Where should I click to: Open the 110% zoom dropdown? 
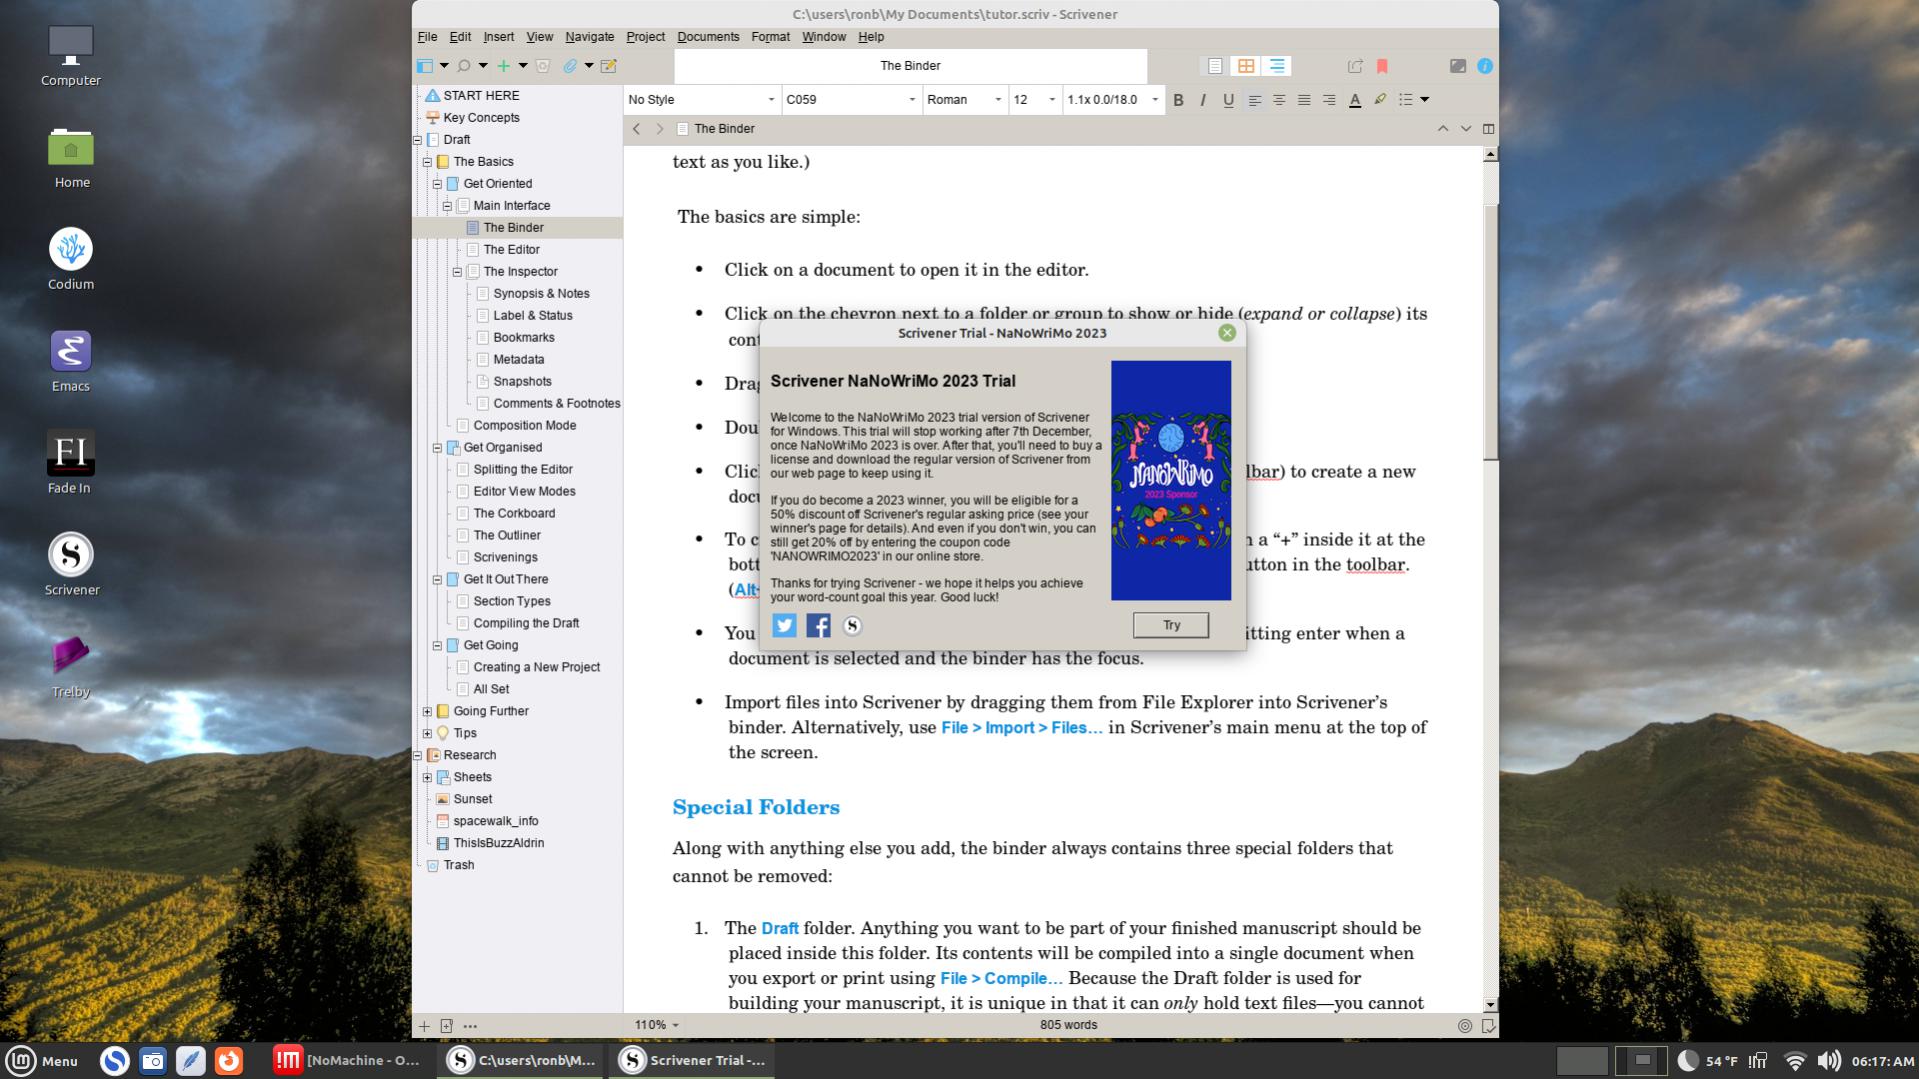click(656, 1025)
